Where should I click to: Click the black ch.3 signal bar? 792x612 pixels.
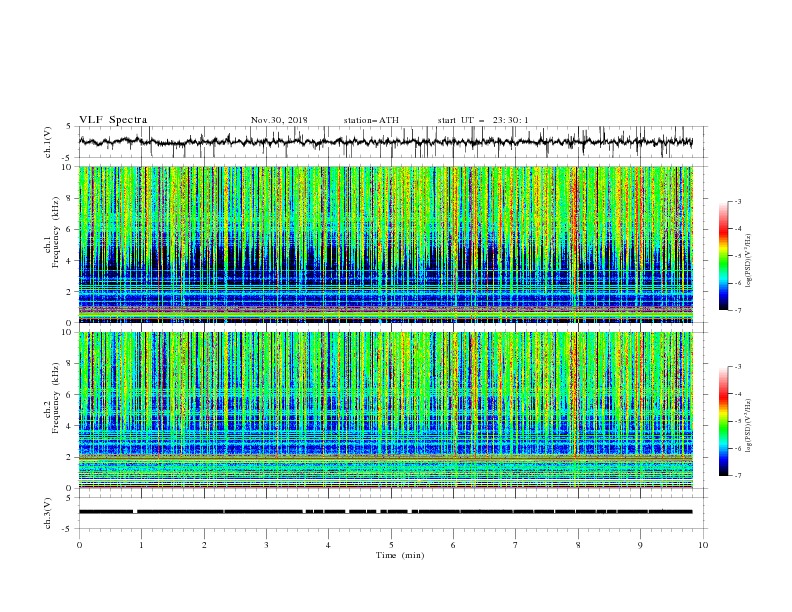coord(385,512)
